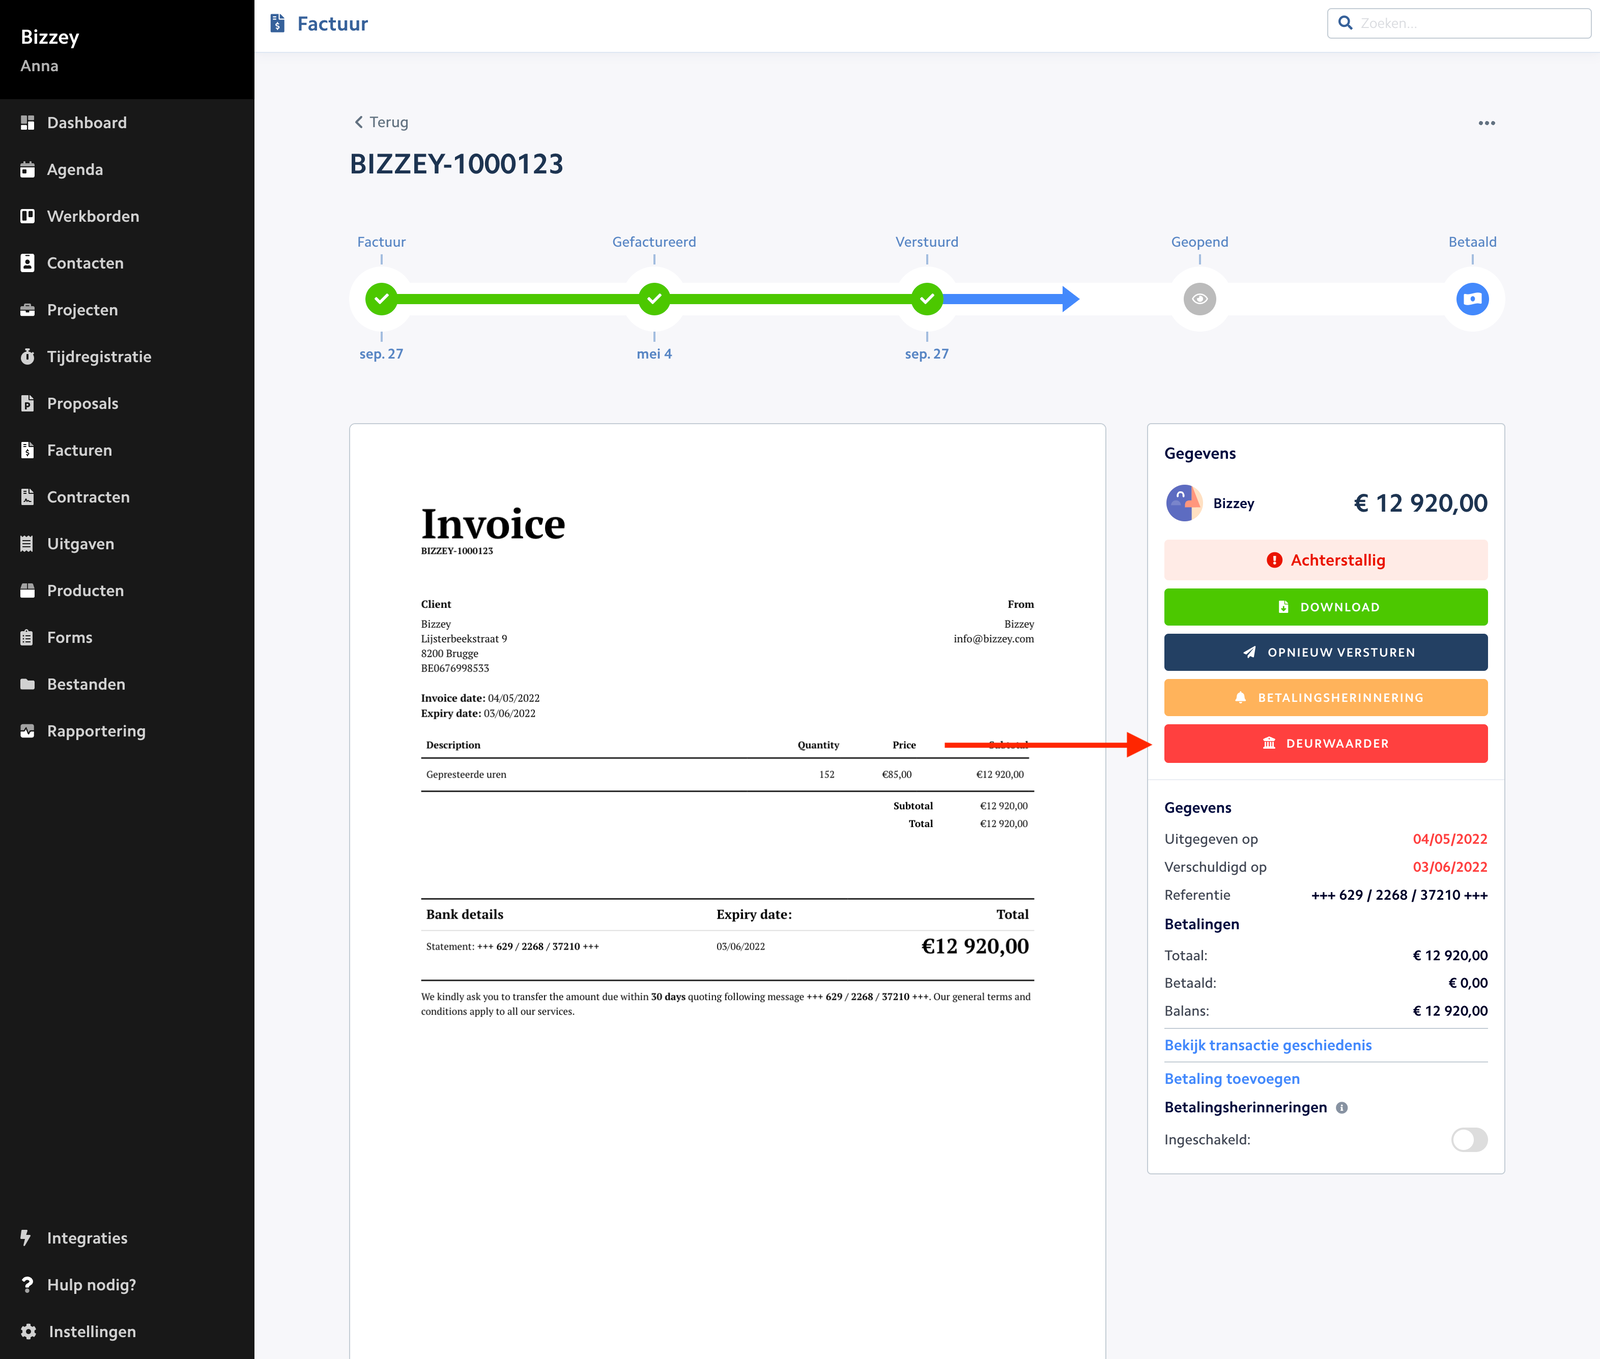The image size is (1600, 1359).
Task: Click the Rapportering chart icon
Action: (x=28, y=731)
